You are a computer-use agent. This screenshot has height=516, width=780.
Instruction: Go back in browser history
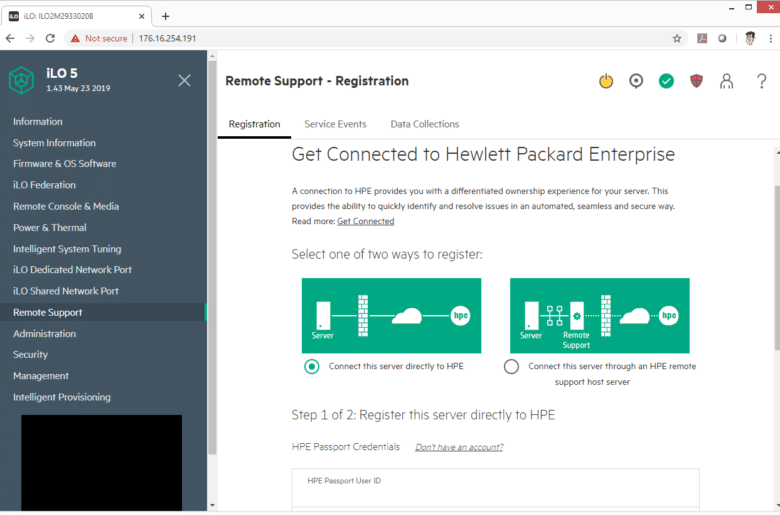point(10,38)
